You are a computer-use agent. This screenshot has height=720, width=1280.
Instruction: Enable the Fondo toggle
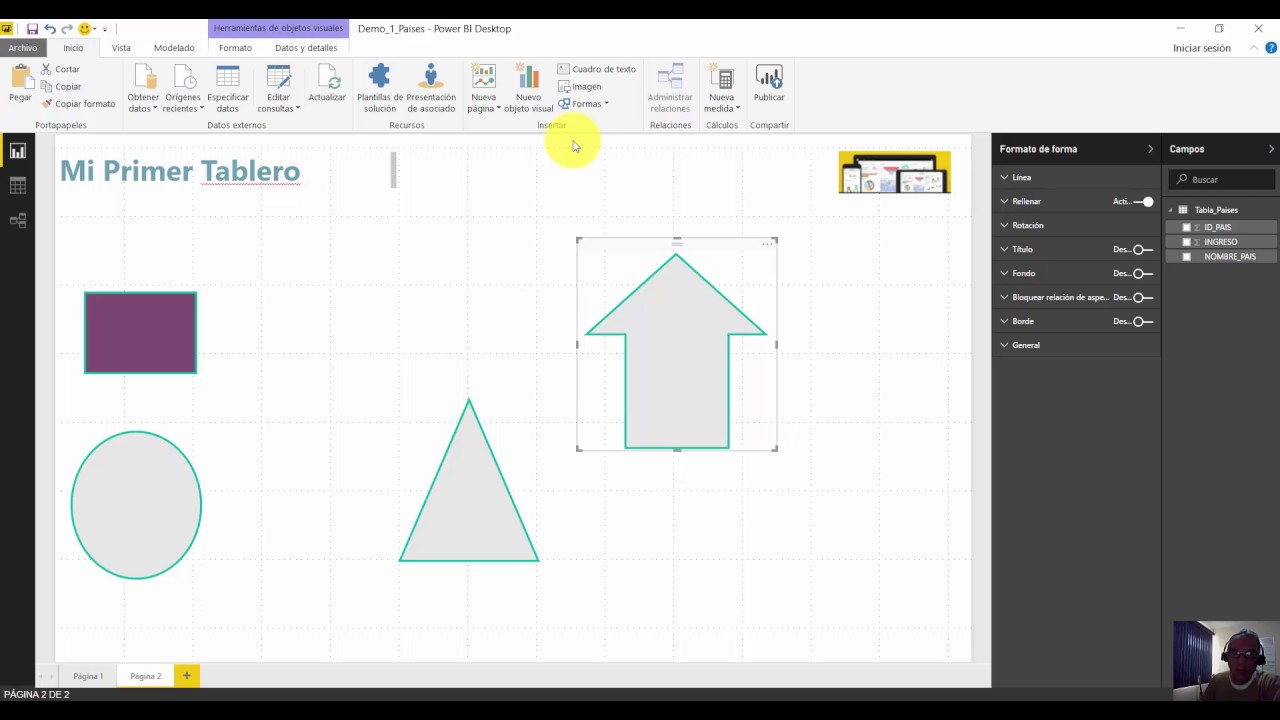(x=1143, y=274)
